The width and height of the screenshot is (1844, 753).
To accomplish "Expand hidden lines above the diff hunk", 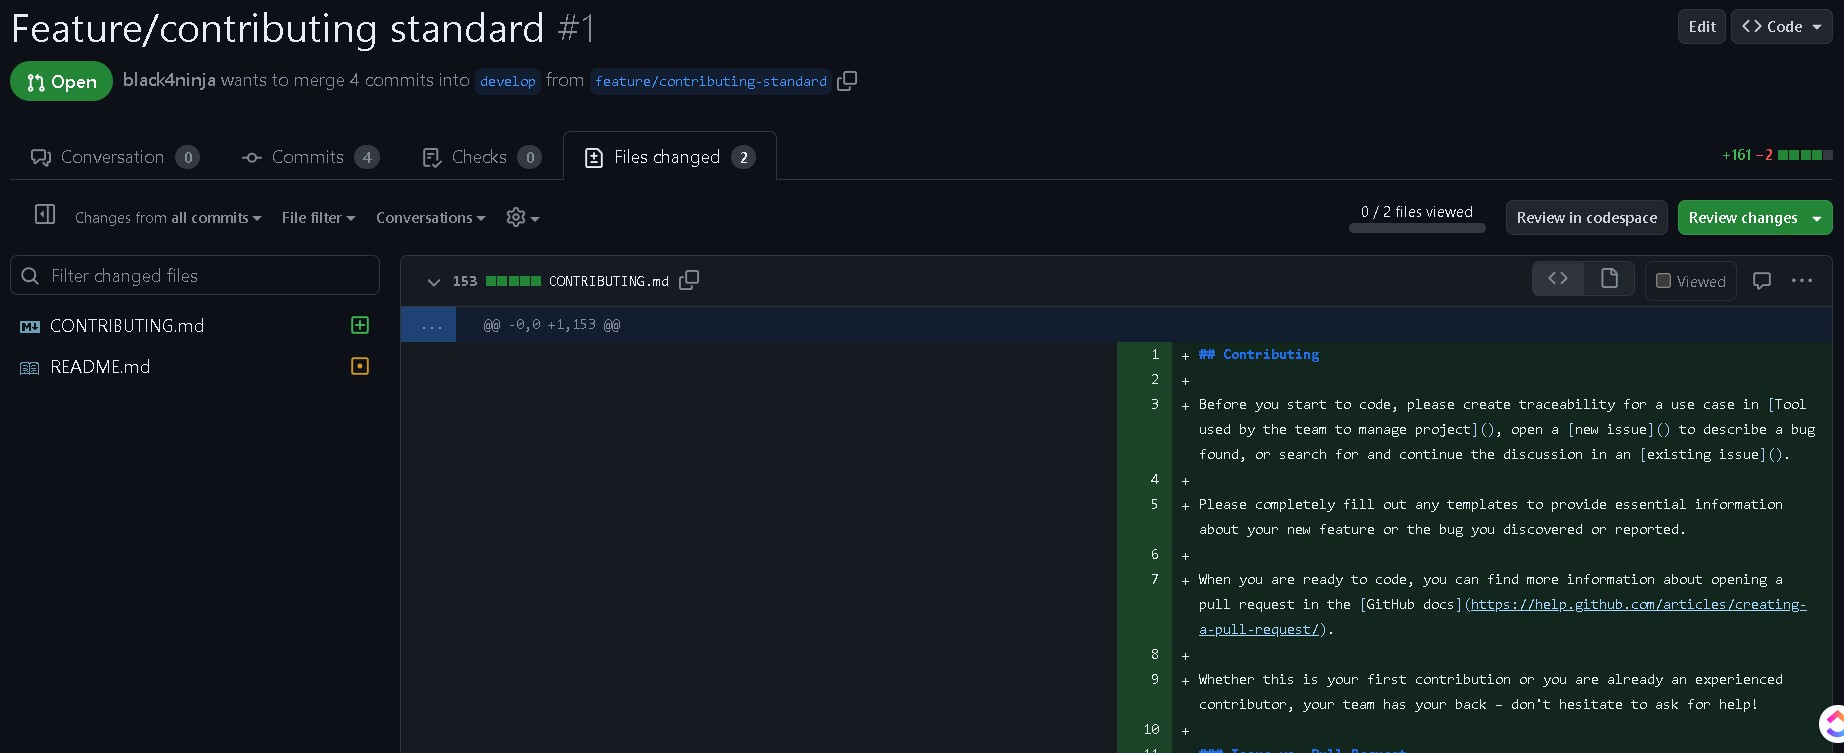I will pyautogui.click(x=429, y=325).
